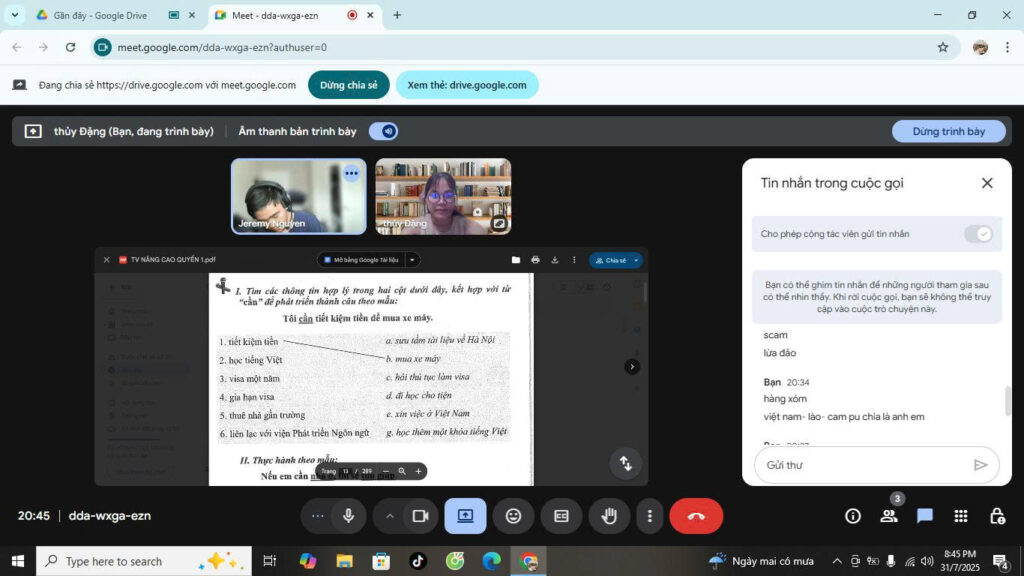1024x576 pixels.
Task: Open three-dot more options menu
Action: tap(650, 516)
